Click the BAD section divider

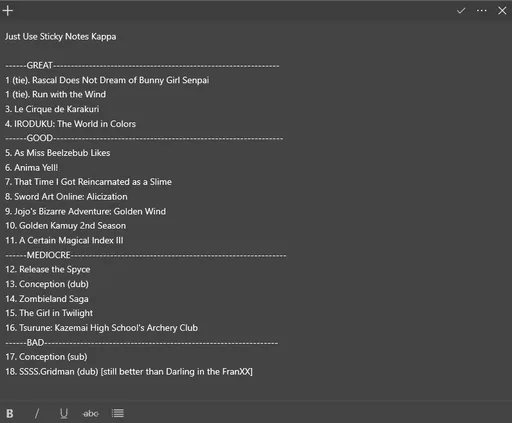(142, 342)
